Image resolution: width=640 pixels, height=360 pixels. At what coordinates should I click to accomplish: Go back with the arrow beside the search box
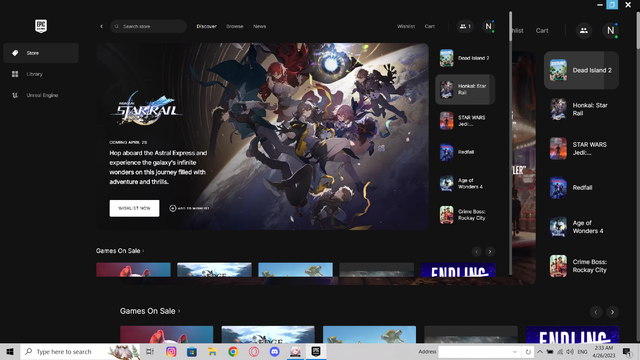coord(101,27)
